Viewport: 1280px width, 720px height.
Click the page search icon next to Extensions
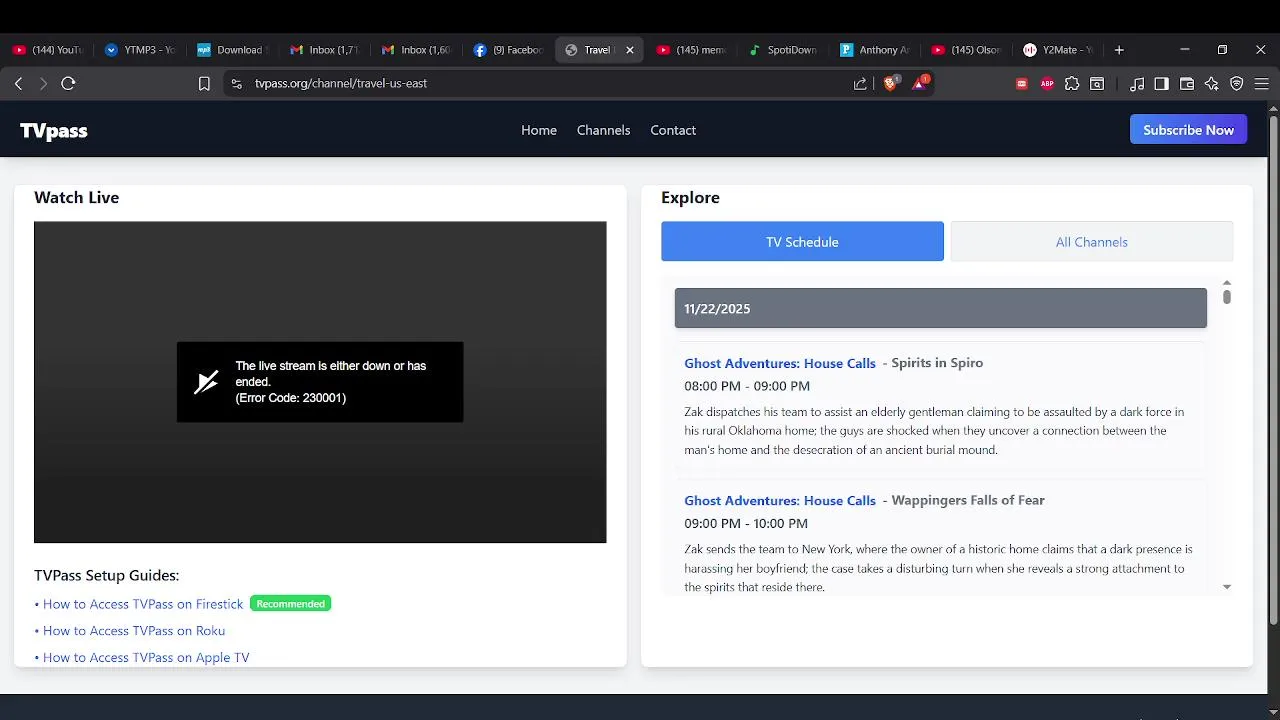(x=1097, y=84)
